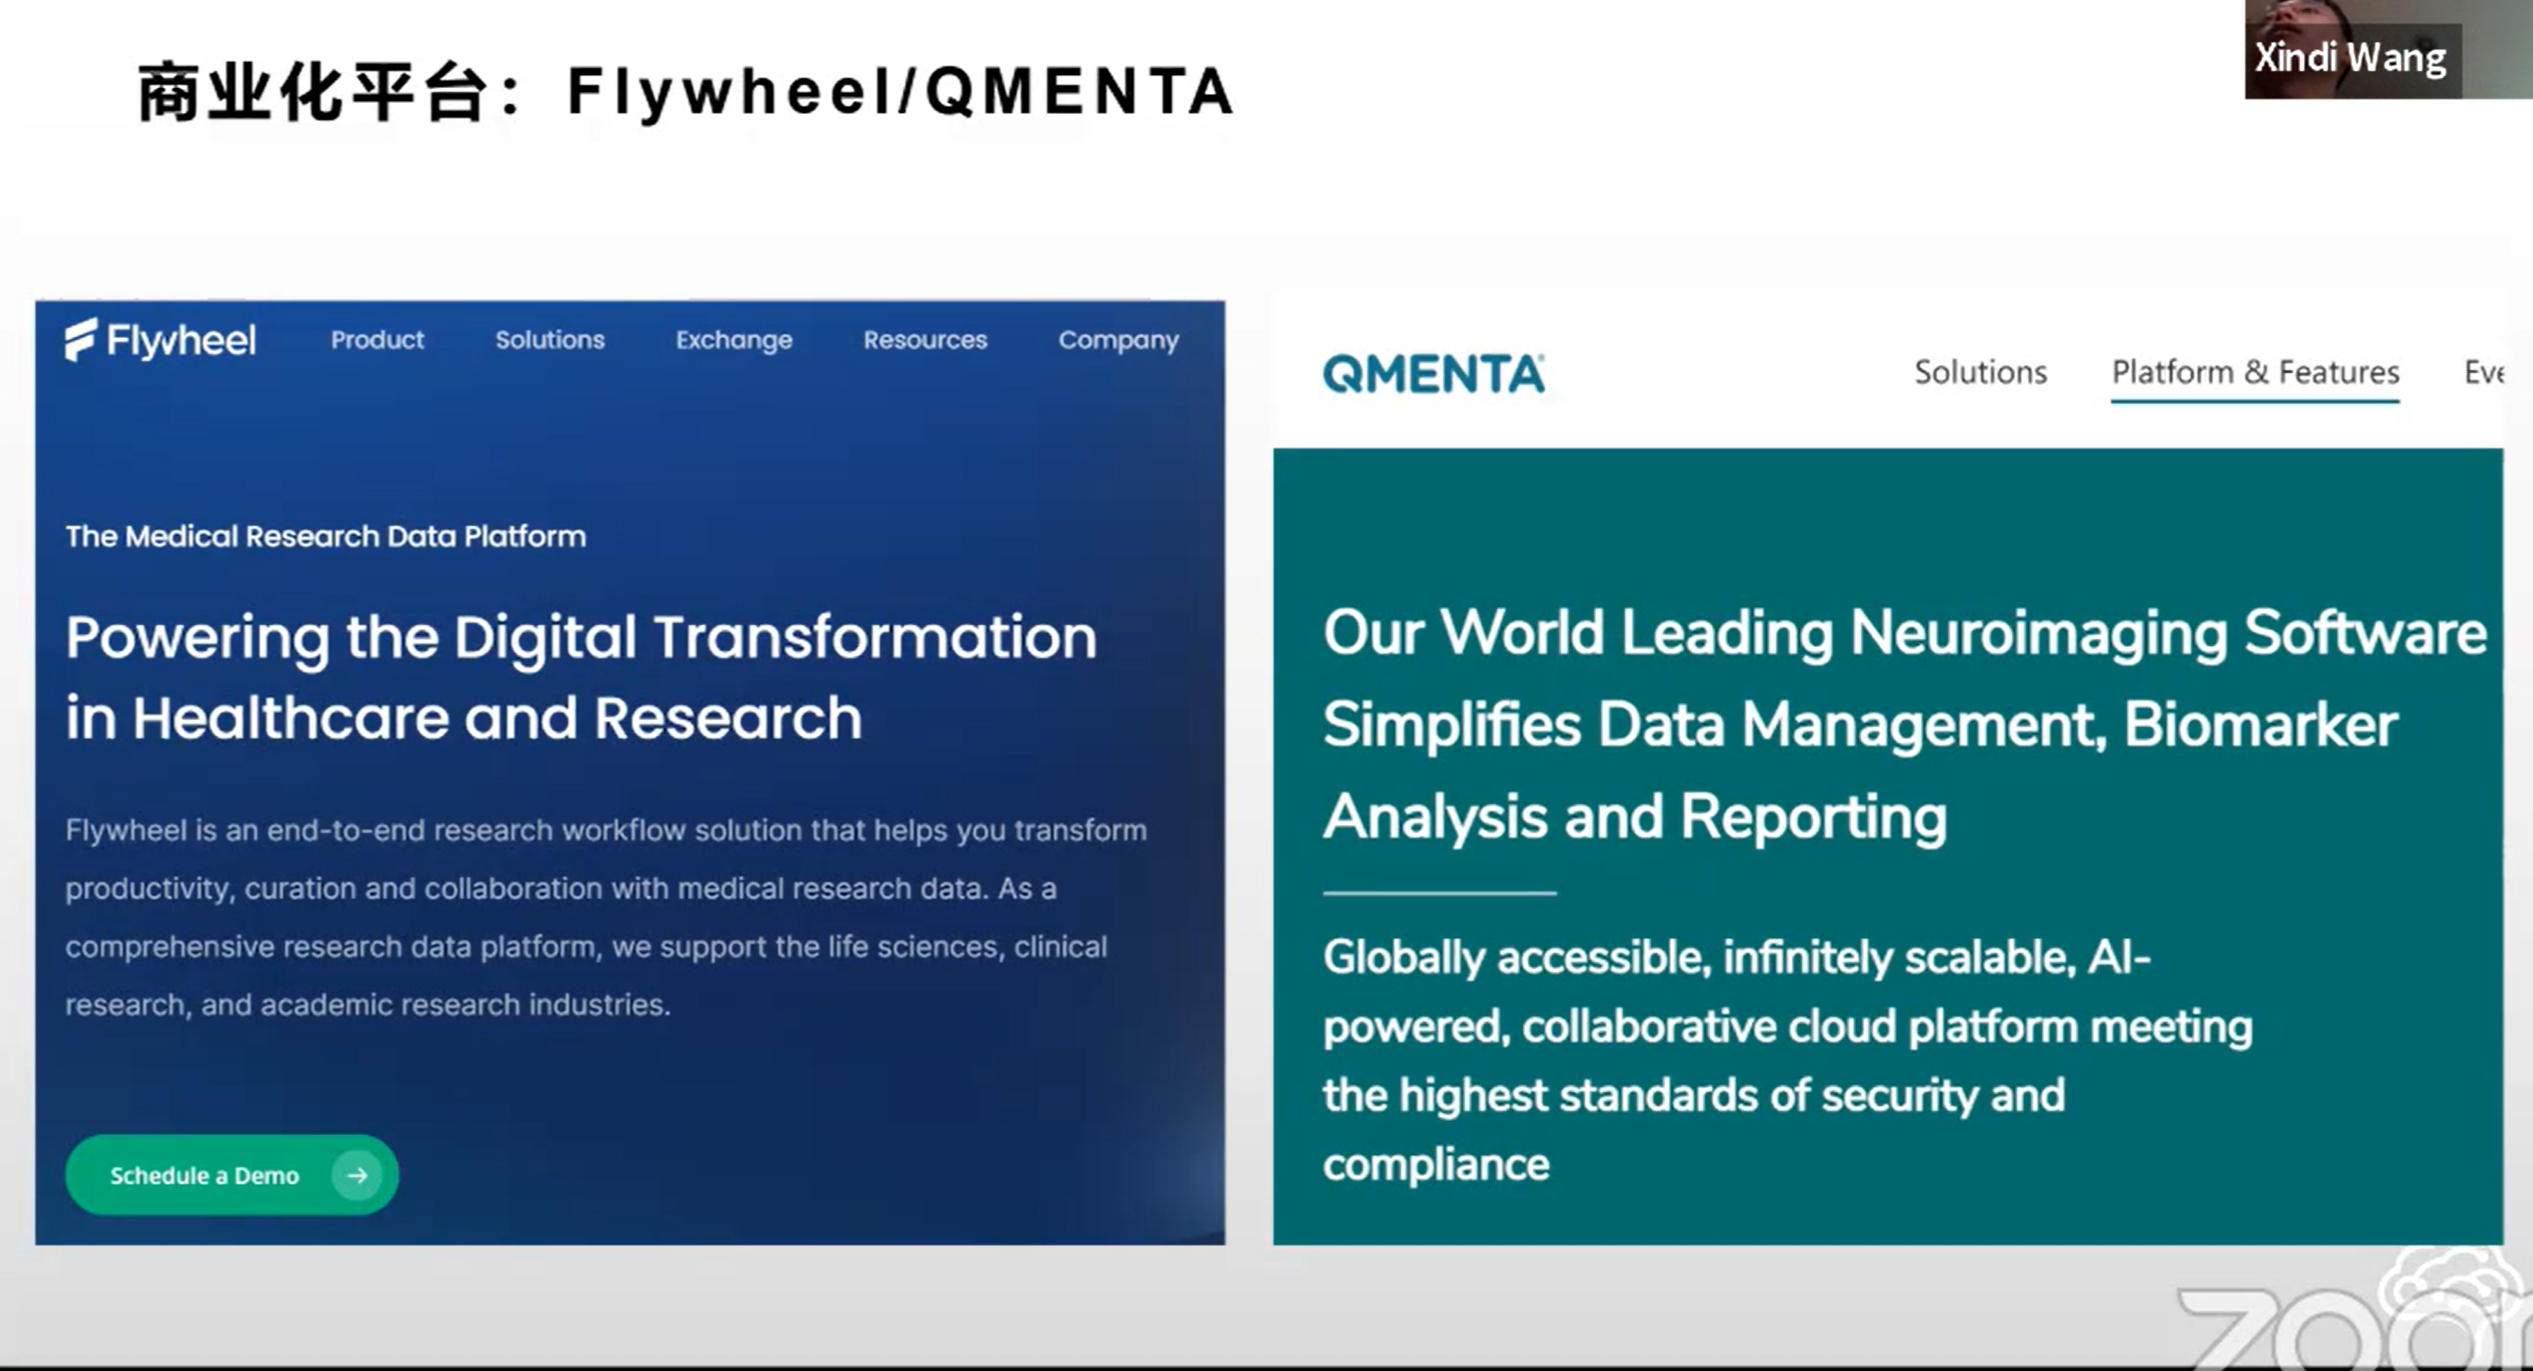This screenshot has height=1371, width=2533.
Task: Click the Xindi Wang name label
Action: click(x=2350, y=58)
